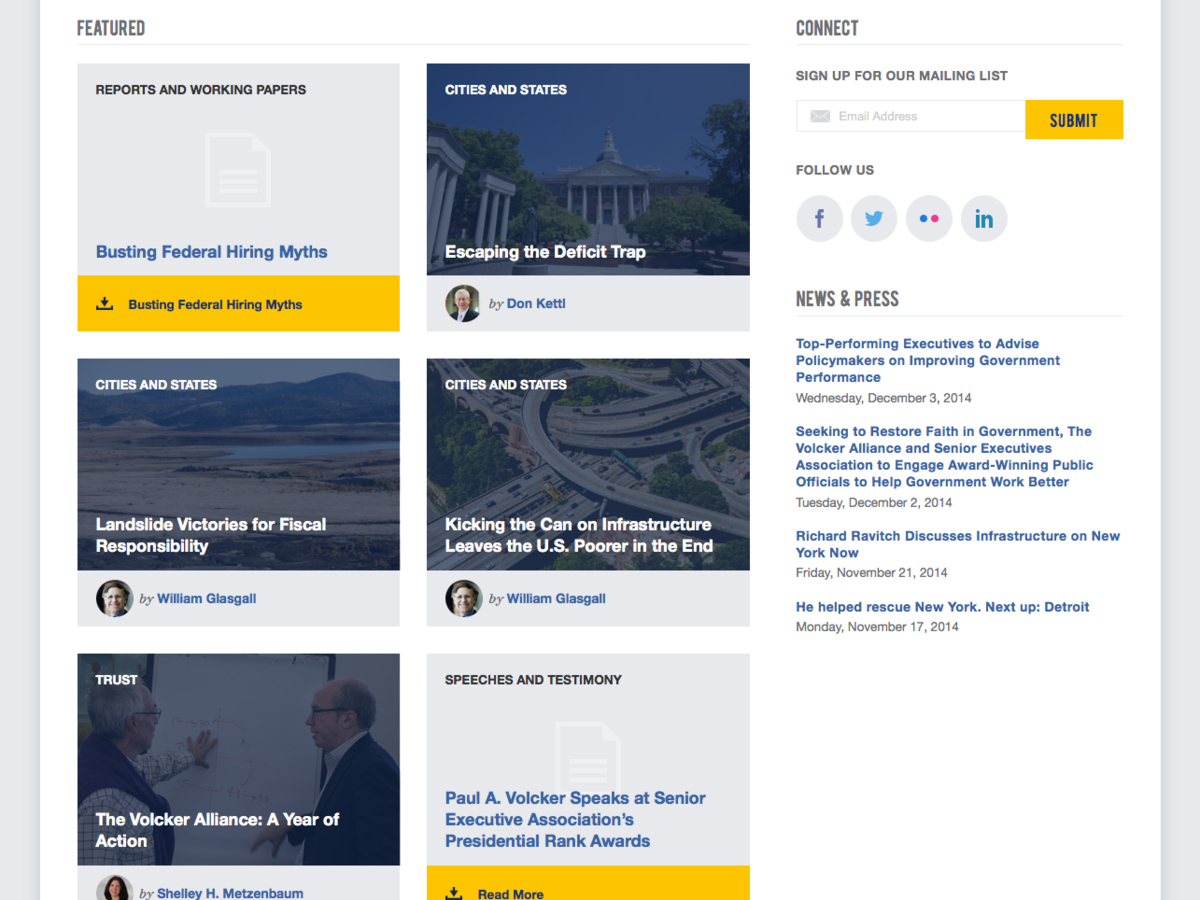Open the 'Escaping the Deficit Trap' article
This screenshot has height=900, width=1200.
pyautogui.click(x=545, y=252)
